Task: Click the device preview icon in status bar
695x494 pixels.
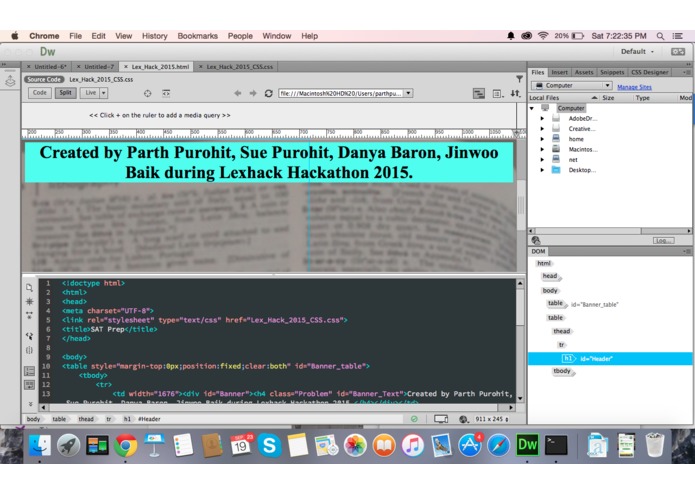Action: click(x=441, y=419)
